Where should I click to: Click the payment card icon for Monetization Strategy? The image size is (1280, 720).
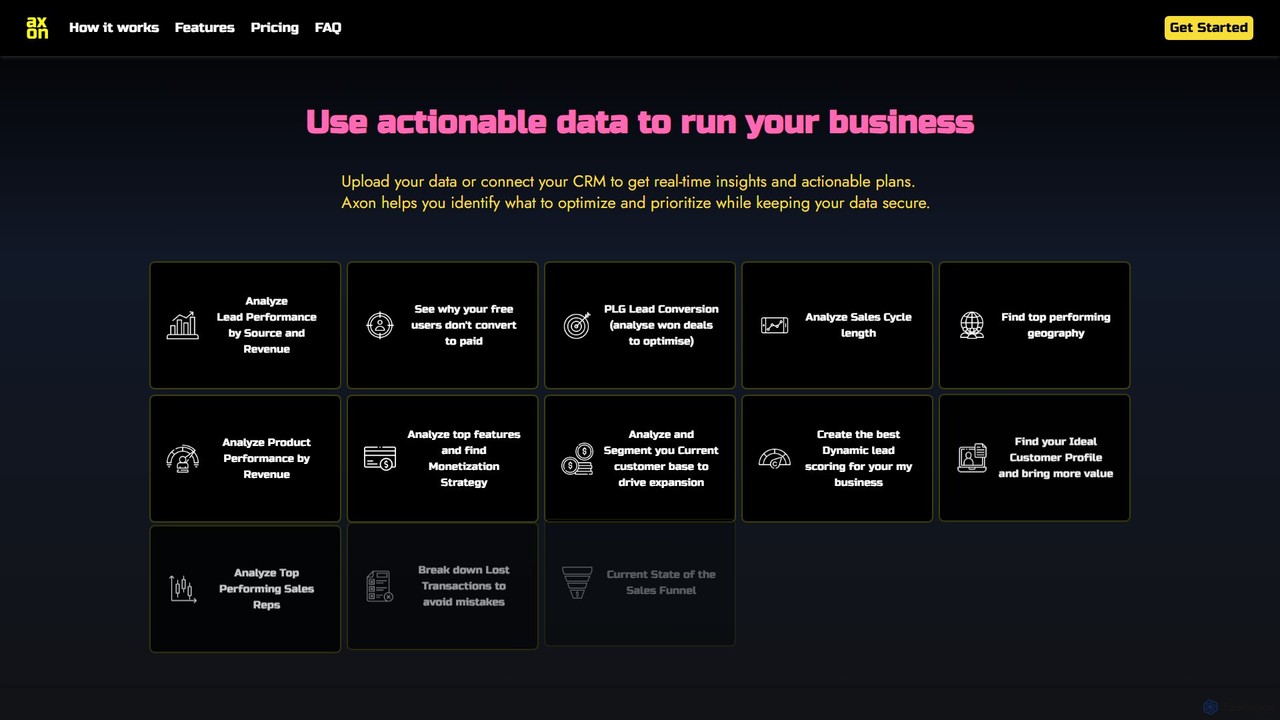tap(380, 458)
